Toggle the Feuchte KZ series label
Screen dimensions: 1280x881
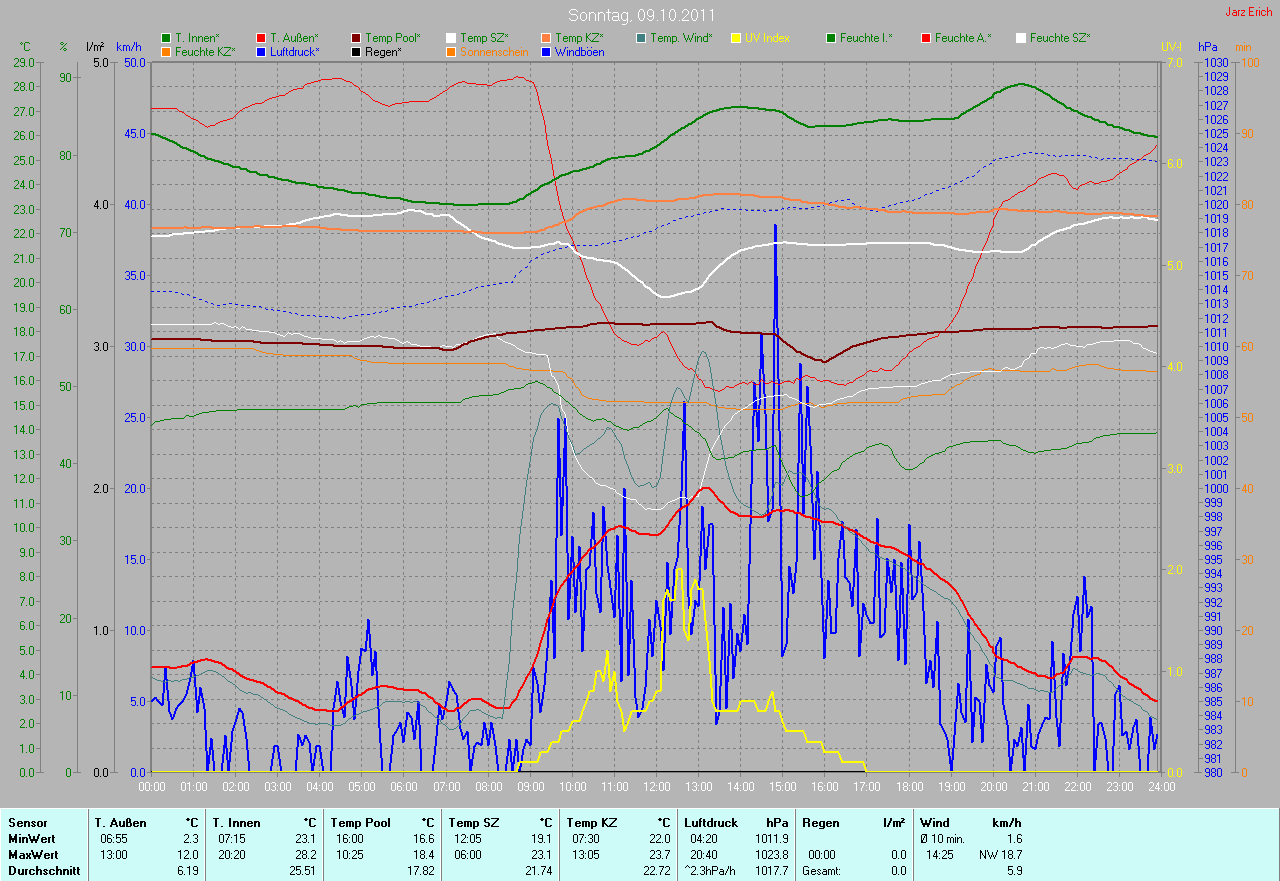(x=205, y=51)
